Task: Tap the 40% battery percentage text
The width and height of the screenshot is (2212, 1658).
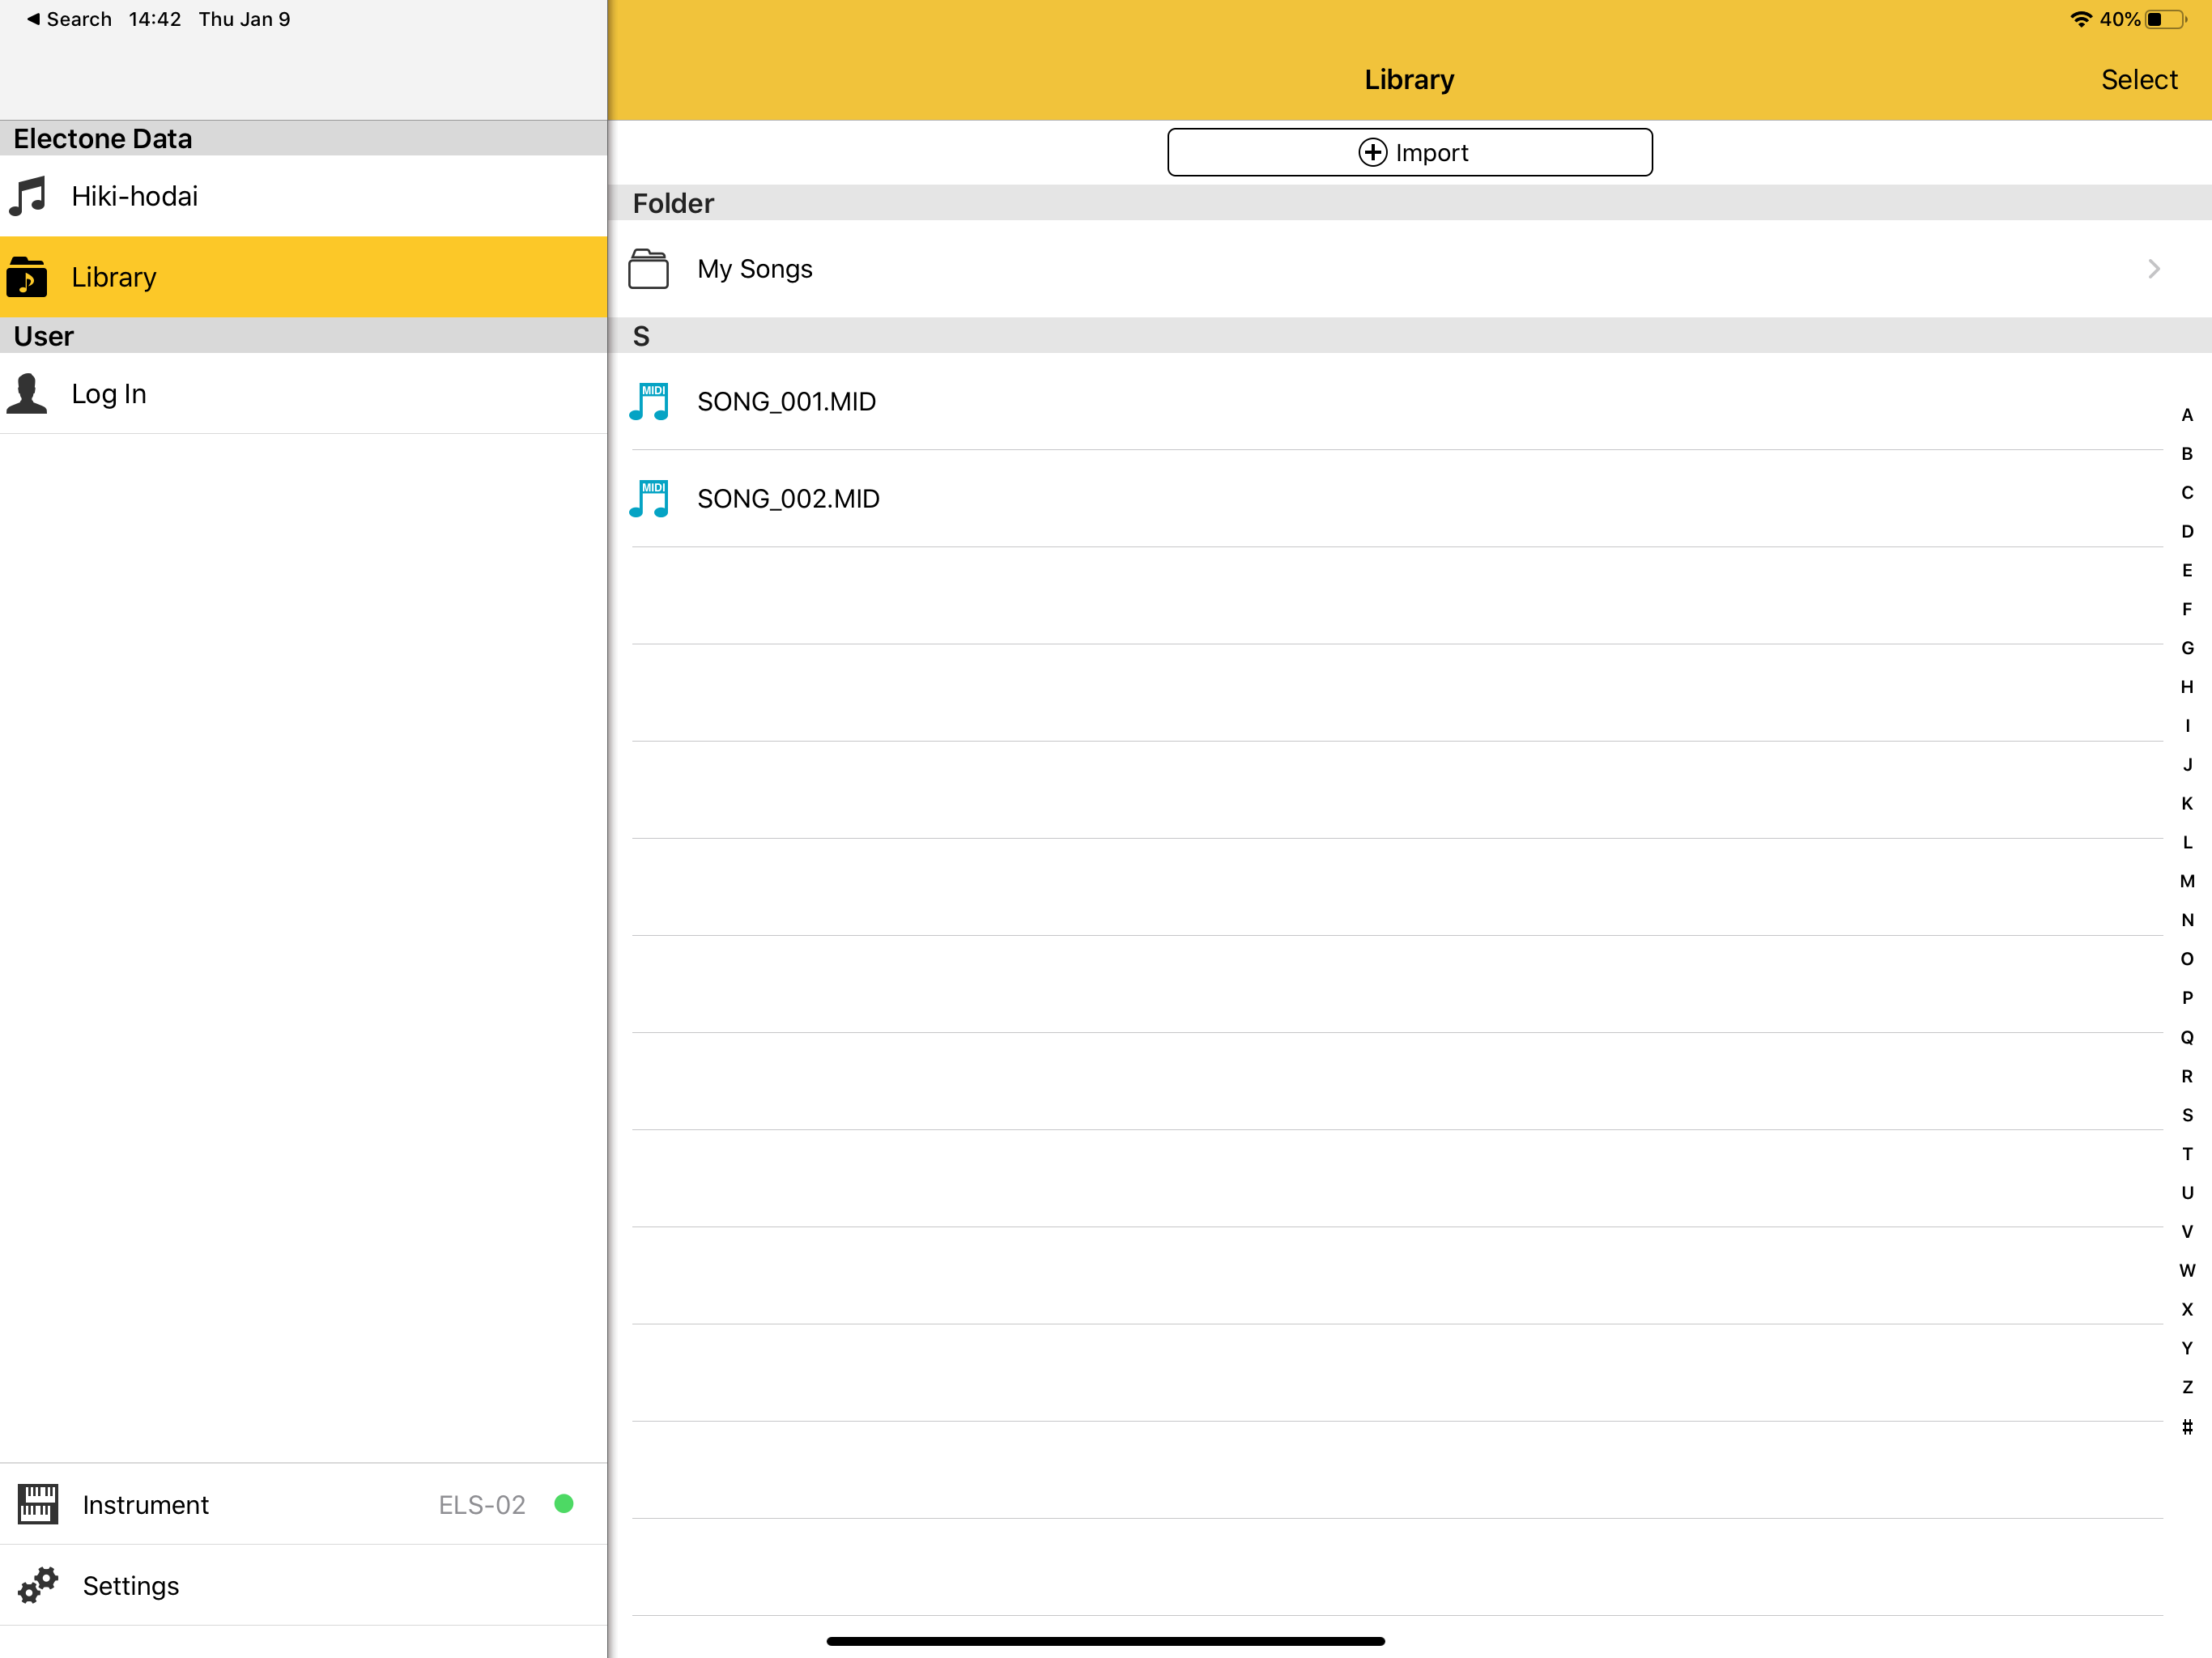Action: point(2119,19)
